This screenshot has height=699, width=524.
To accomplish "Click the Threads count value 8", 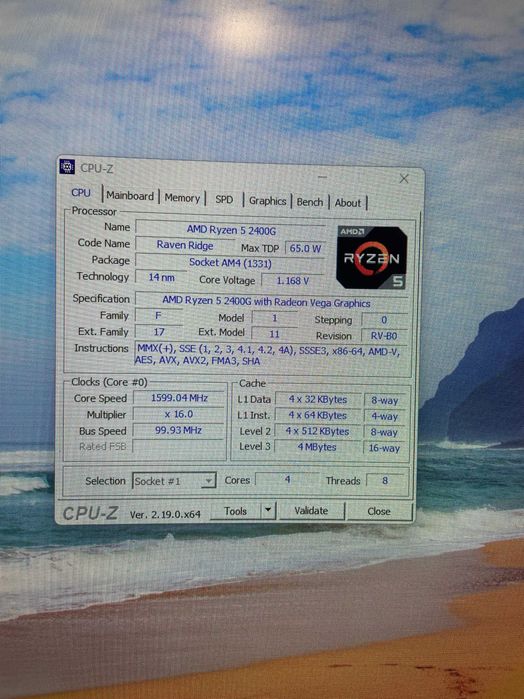I will 385,481.
